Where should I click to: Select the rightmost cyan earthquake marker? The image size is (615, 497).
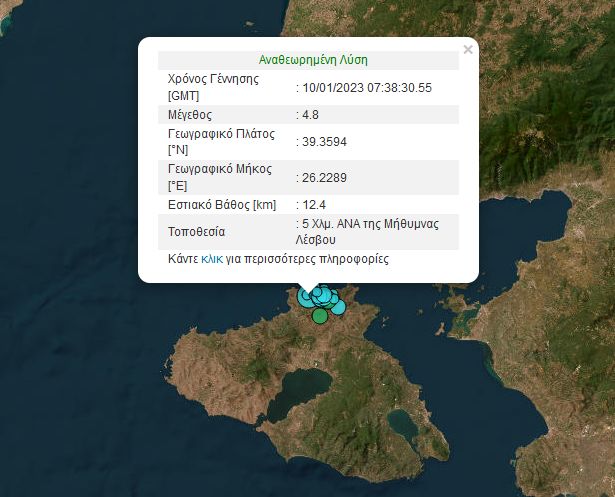(x=338, y=307)
